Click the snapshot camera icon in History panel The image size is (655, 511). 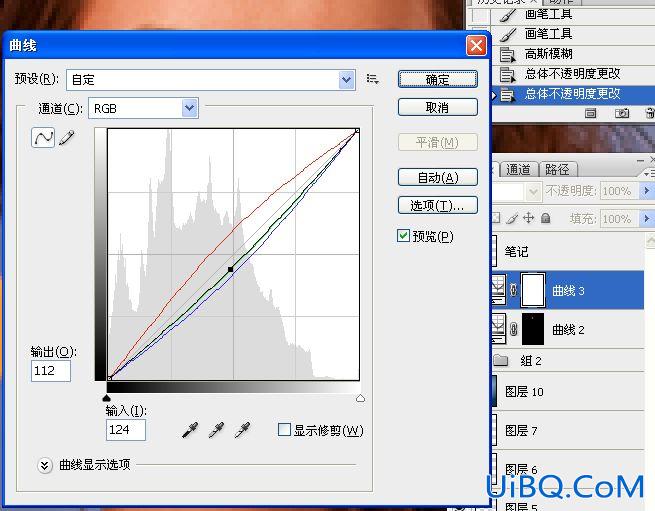coord(622,113)
